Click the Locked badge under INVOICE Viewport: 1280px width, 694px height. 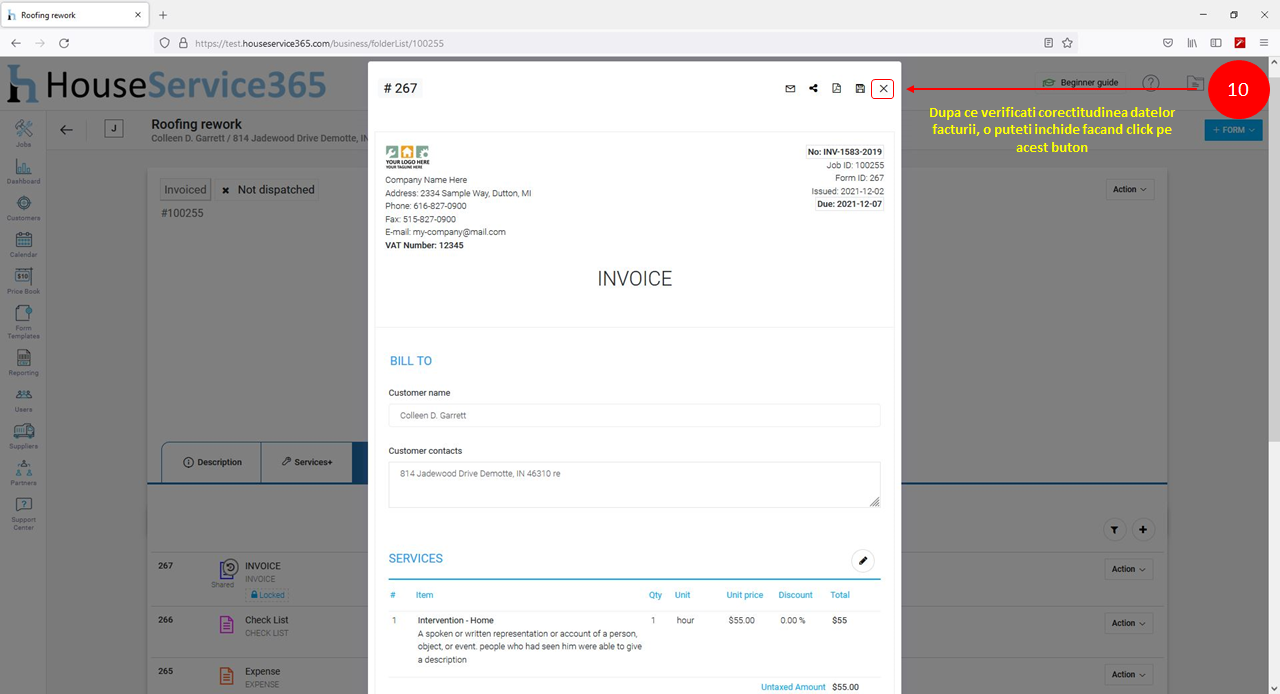point(266,595)
